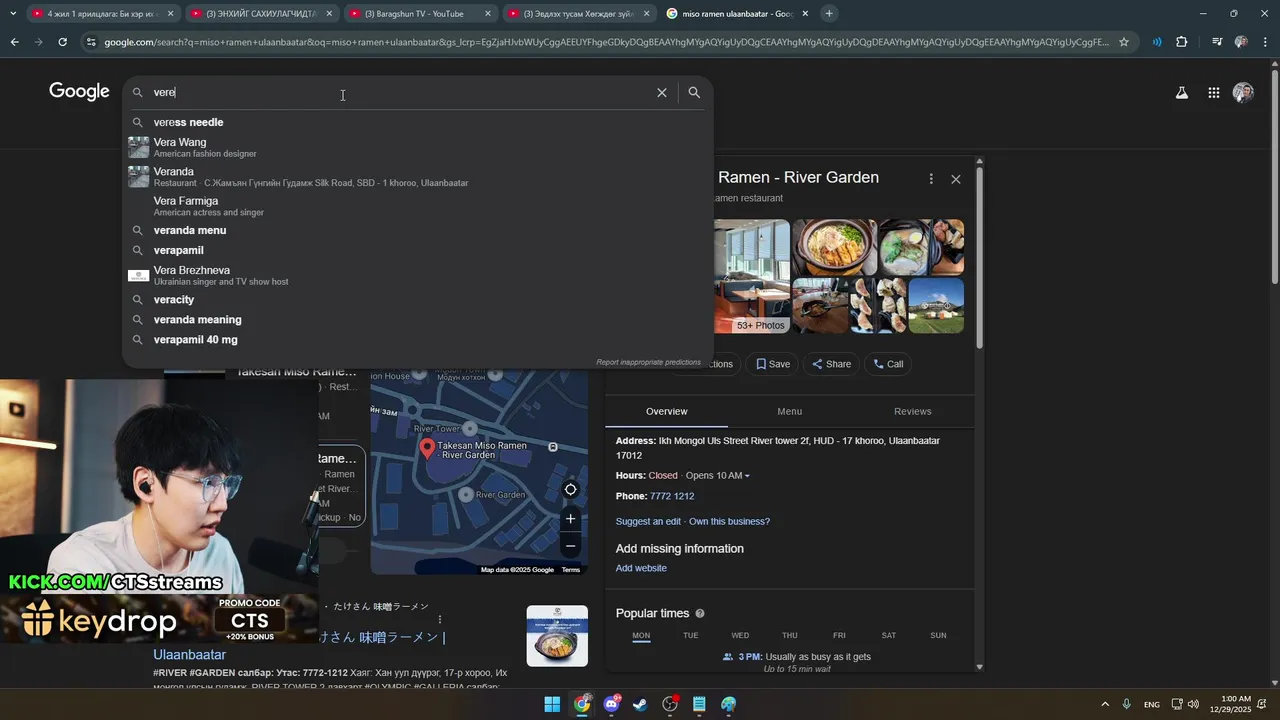This screenshot has width=1280, height=720.
Task: Click the browser address bar URL
Action: pyautogui.click(x=605, y=42)
